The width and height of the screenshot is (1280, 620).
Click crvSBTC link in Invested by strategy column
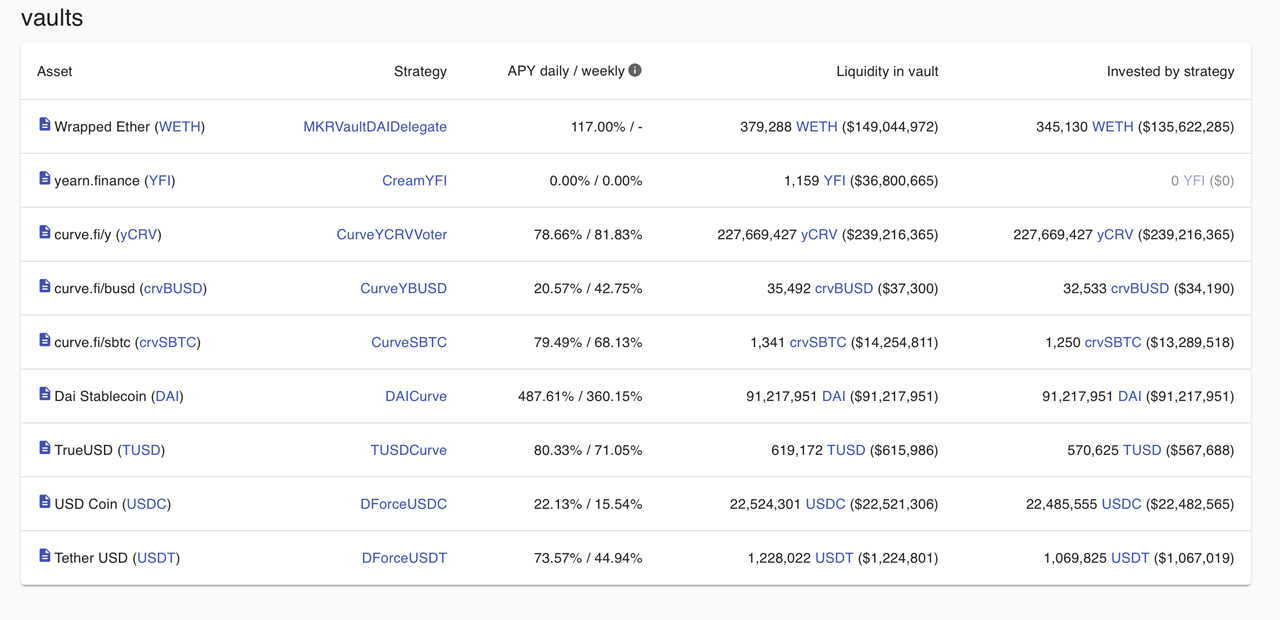click(1113, 343)
